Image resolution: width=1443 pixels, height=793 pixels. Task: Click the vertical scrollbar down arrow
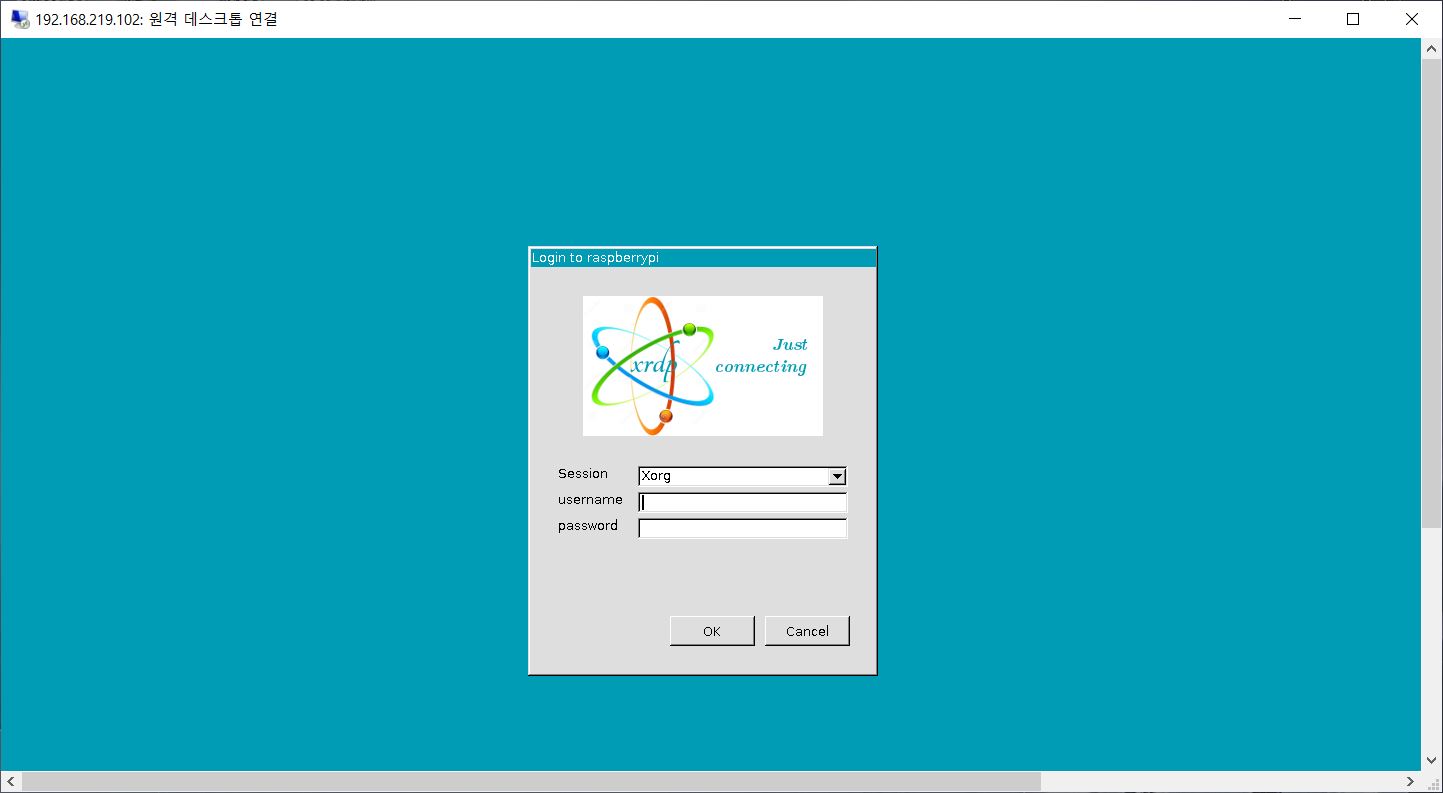[1432, 761]
